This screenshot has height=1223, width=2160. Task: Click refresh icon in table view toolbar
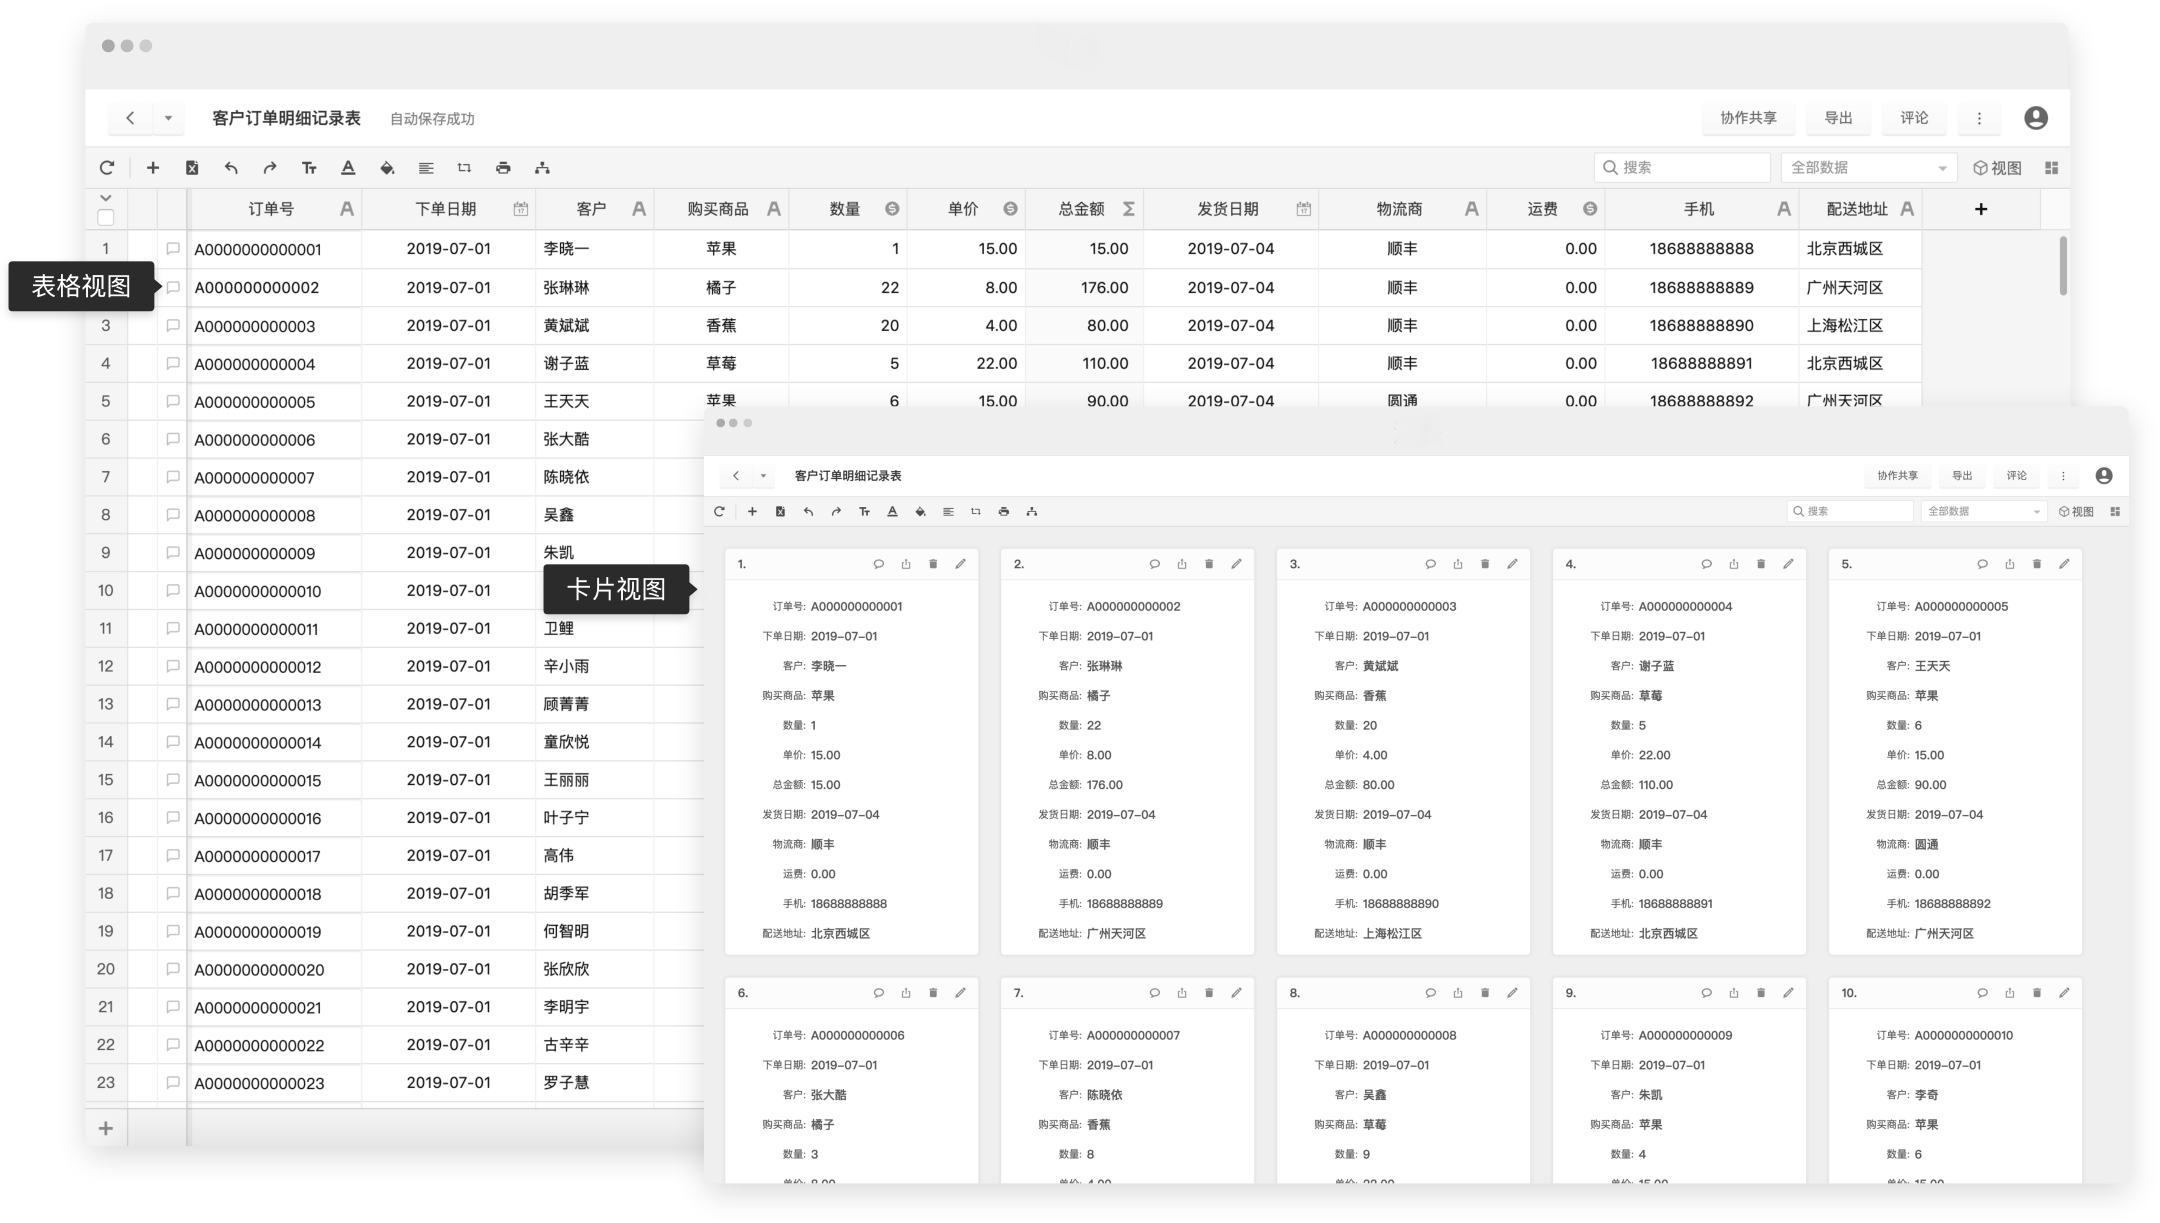click(107, 168)
